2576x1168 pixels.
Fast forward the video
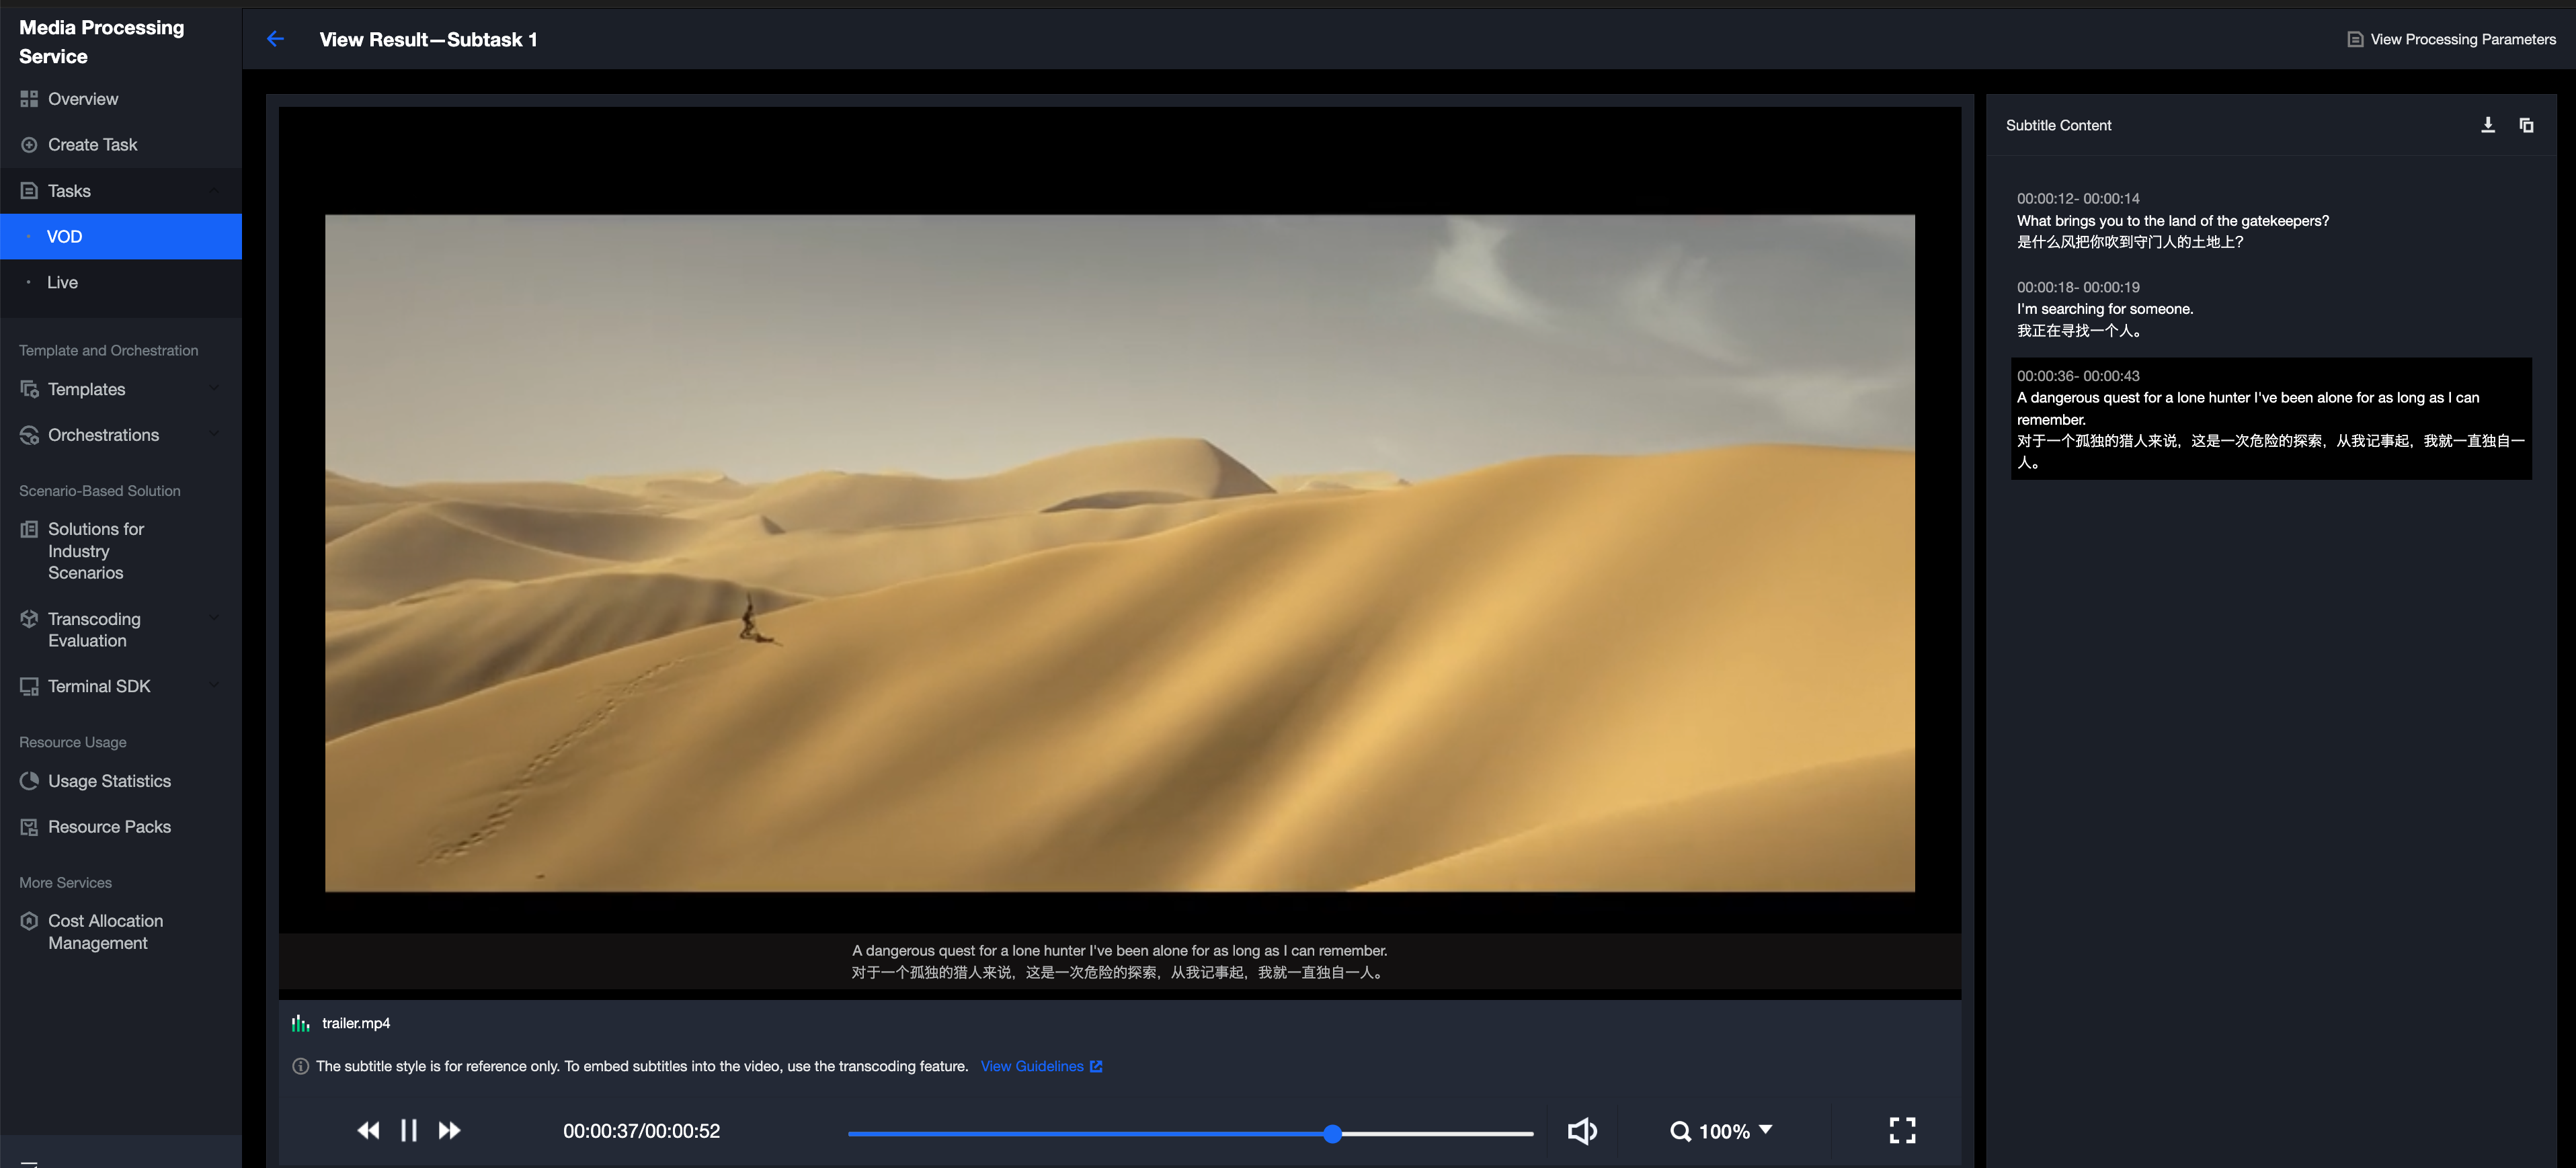[x=449, y=1130]
